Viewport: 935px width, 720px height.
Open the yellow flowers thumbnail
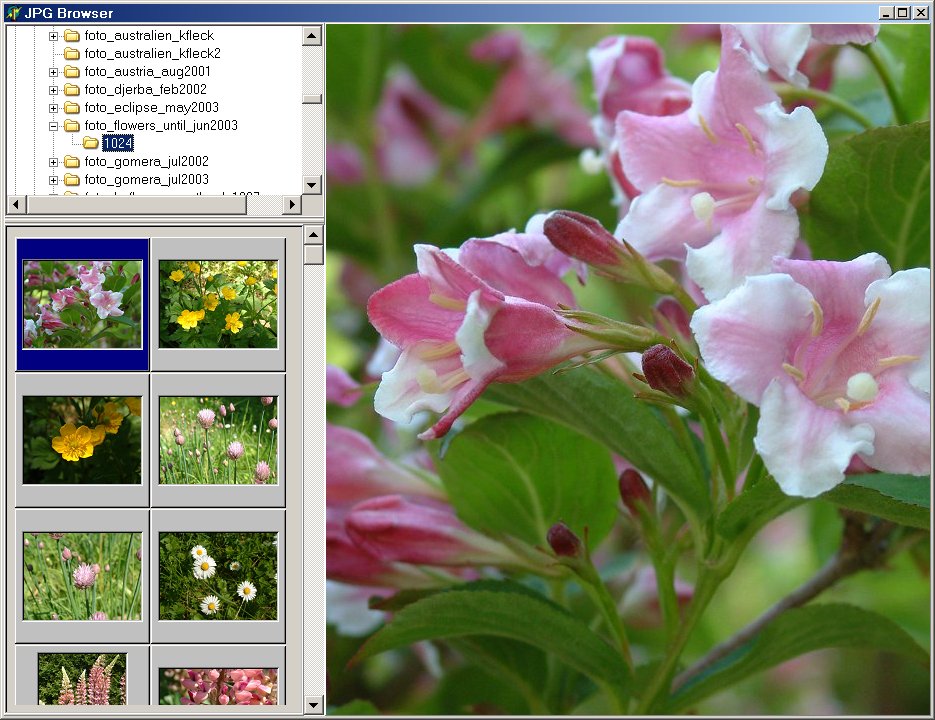click(218, 301)
